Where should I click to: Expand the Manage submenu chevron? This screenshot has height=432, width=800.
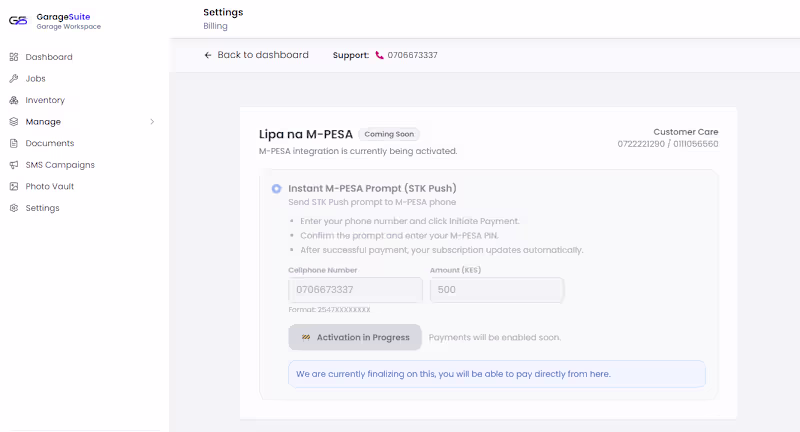[x=152, y=121]
